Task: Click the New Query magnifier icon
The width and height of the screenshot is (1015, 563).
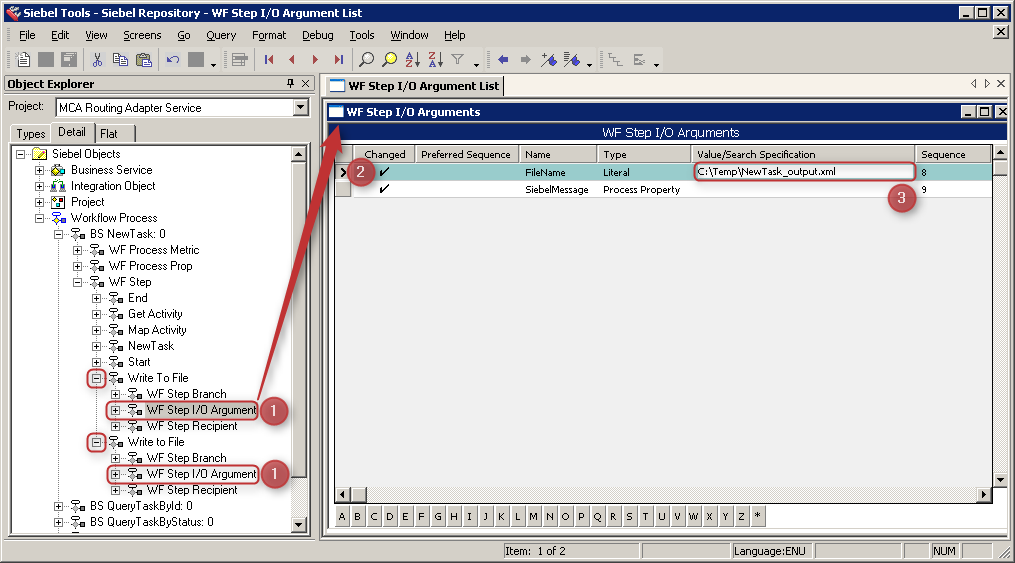Action: click(366, 60)
